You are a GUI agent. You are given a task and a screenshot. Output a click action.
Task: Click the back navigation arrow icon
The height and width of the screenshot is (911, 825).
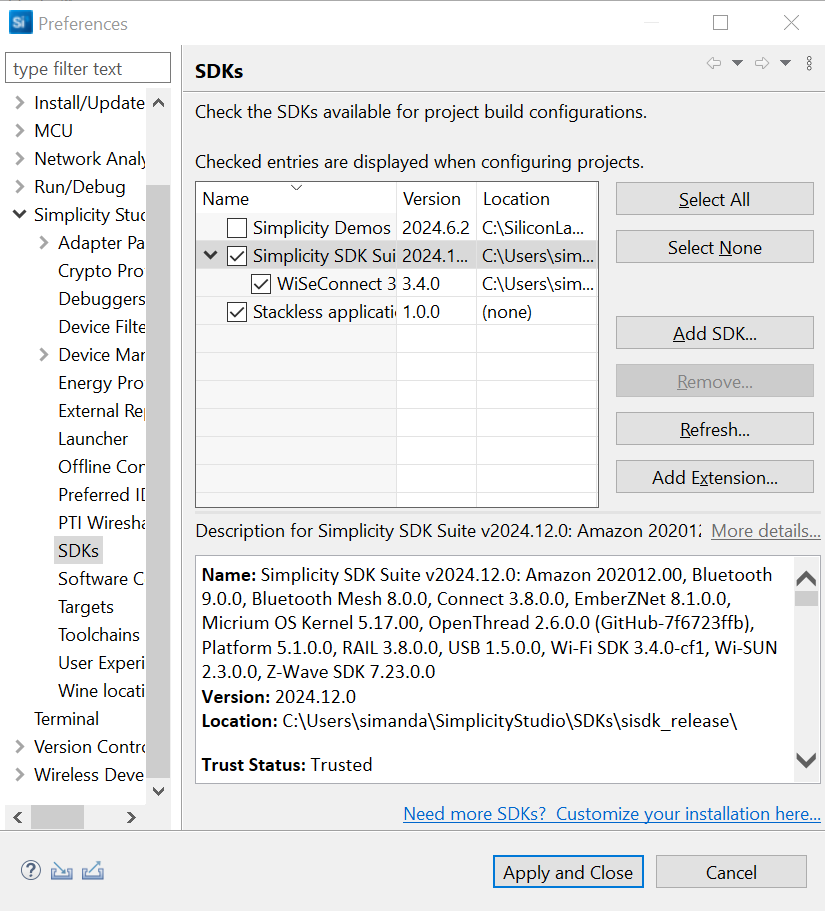coord(714,63)
